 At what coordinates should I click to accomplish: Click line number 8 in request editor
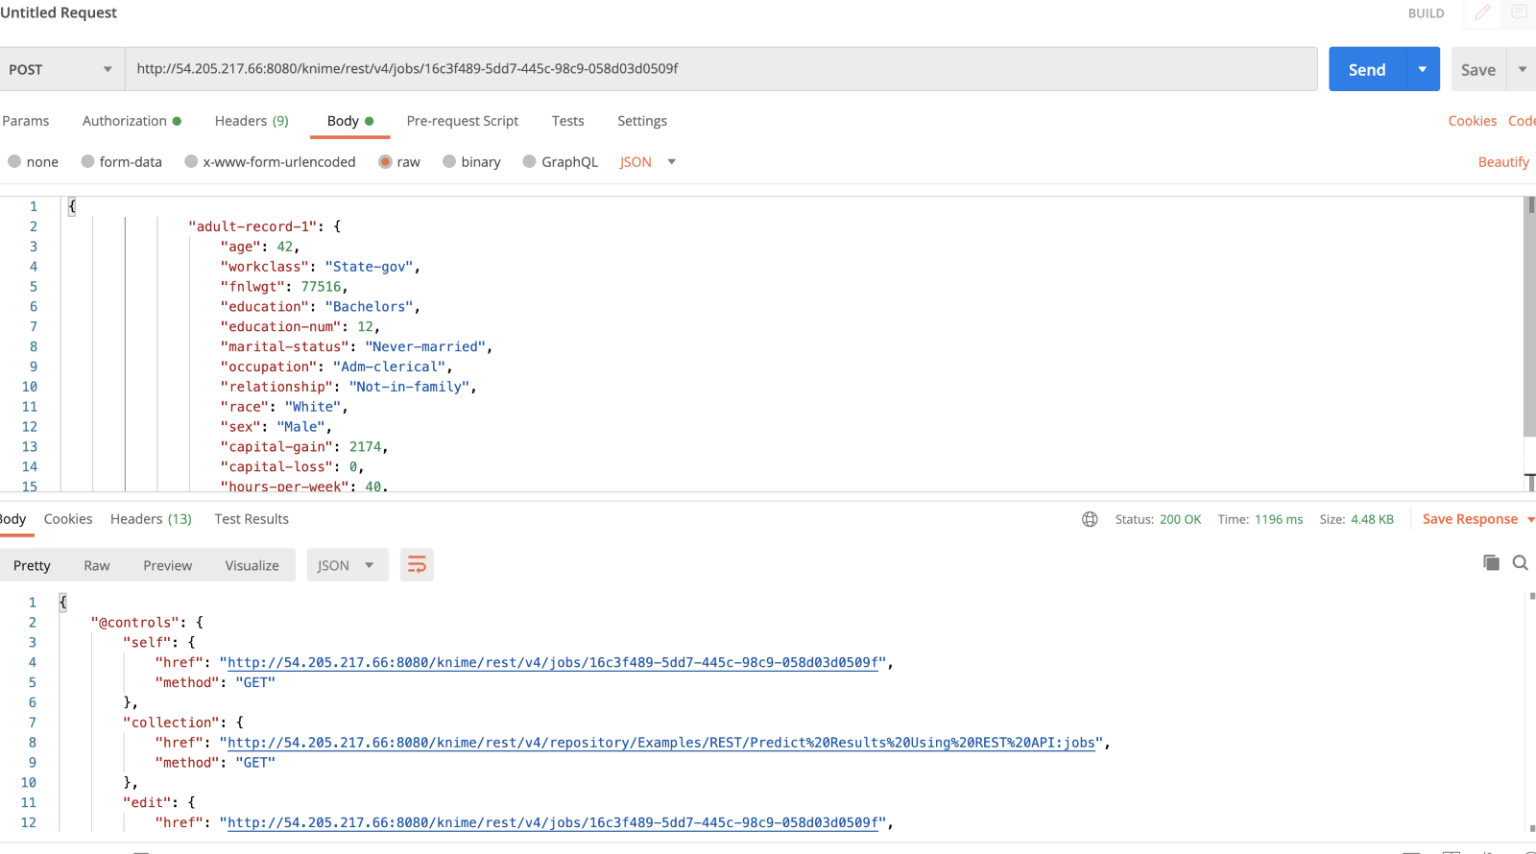click(x=33, y=346)
